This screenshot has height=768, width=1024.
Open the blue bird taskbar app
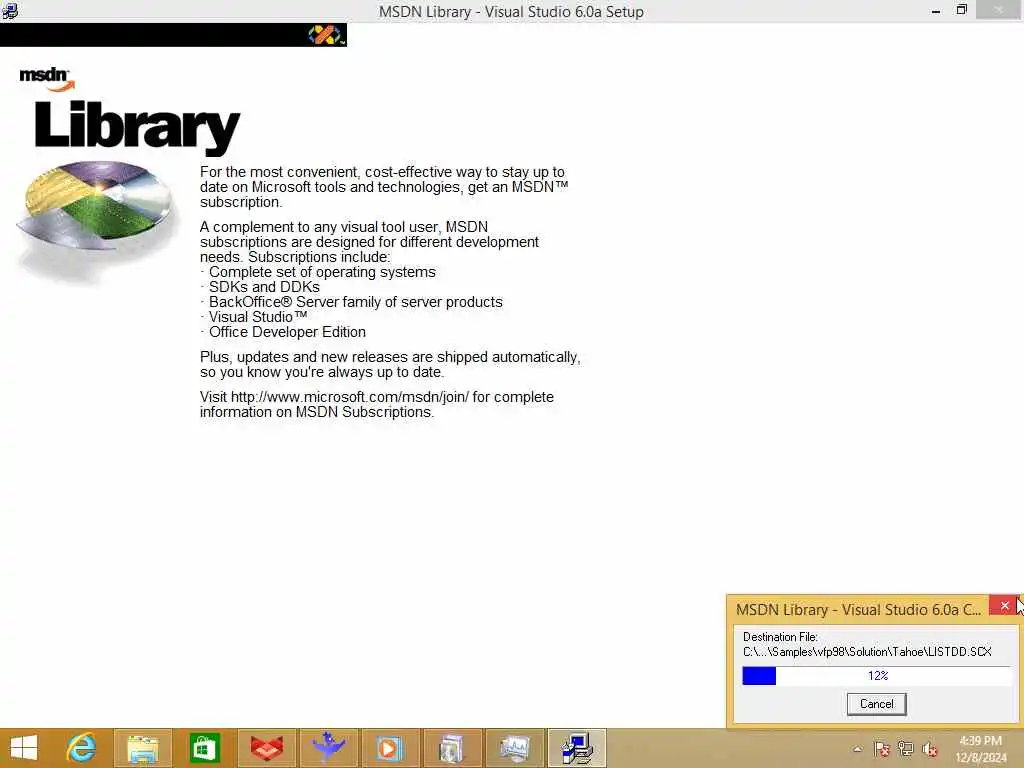click(x=328, y=748)
